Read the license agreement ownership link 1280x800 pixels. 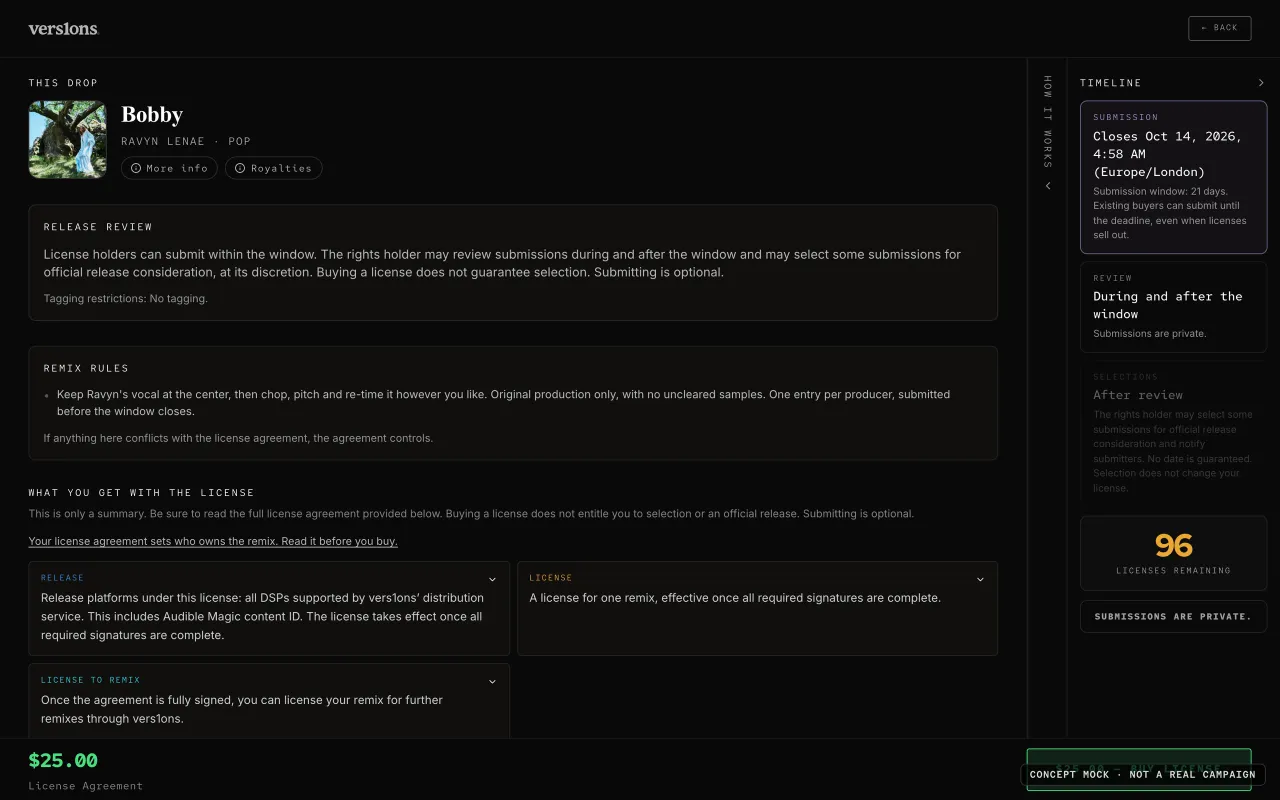[213, 541]
